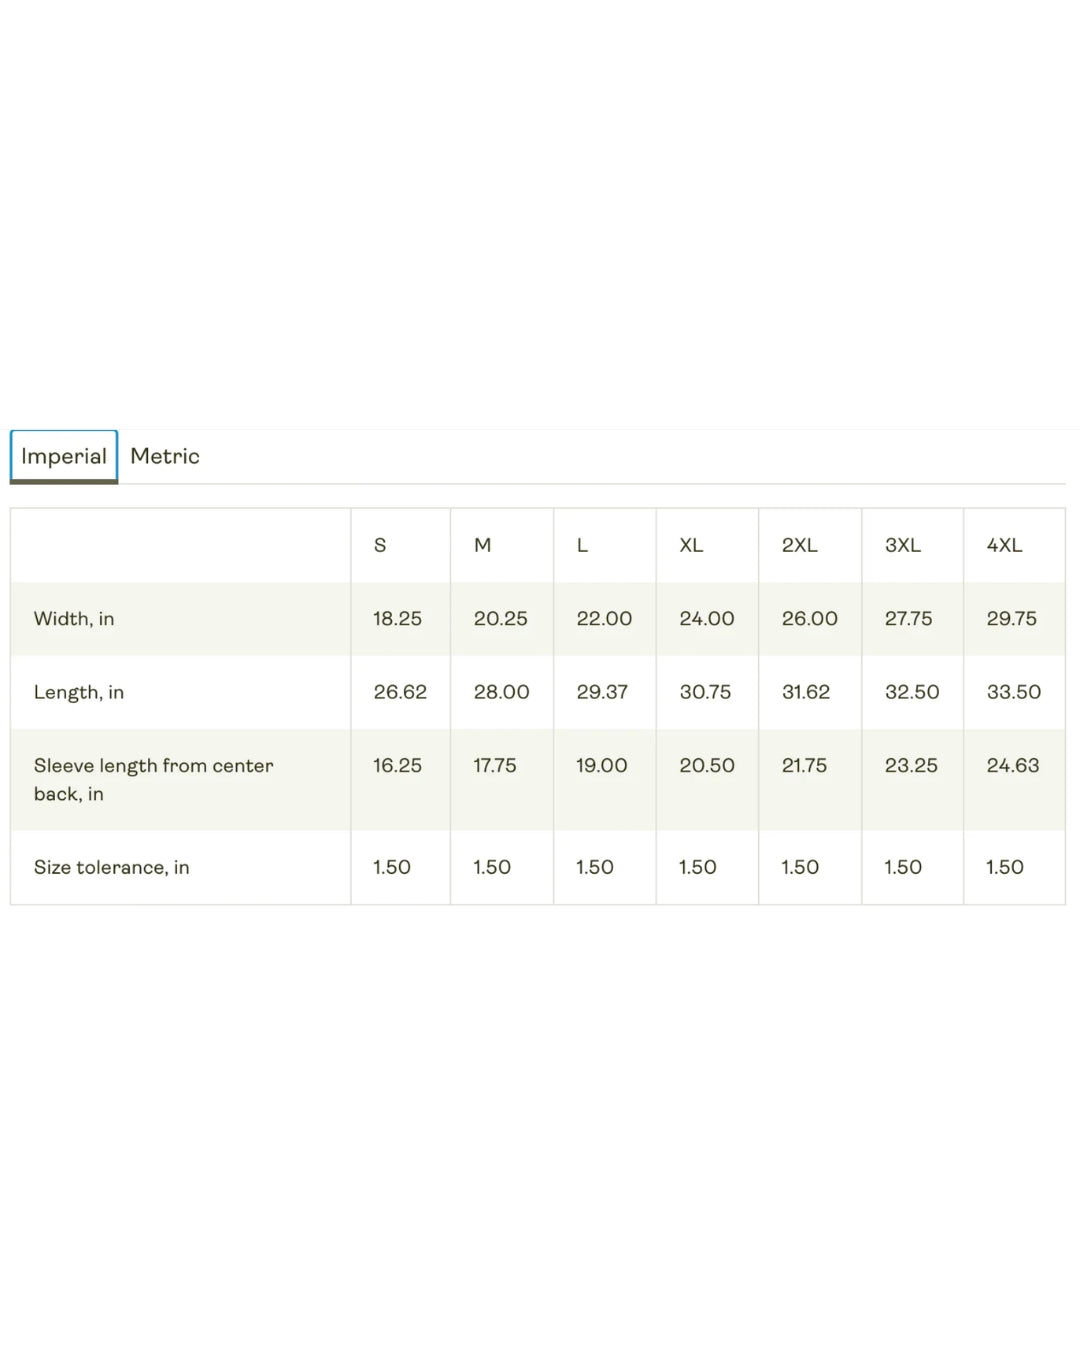Click the 2XL size column header
The width and height of the screenshot is (1080, 1350).
point(799,545)
